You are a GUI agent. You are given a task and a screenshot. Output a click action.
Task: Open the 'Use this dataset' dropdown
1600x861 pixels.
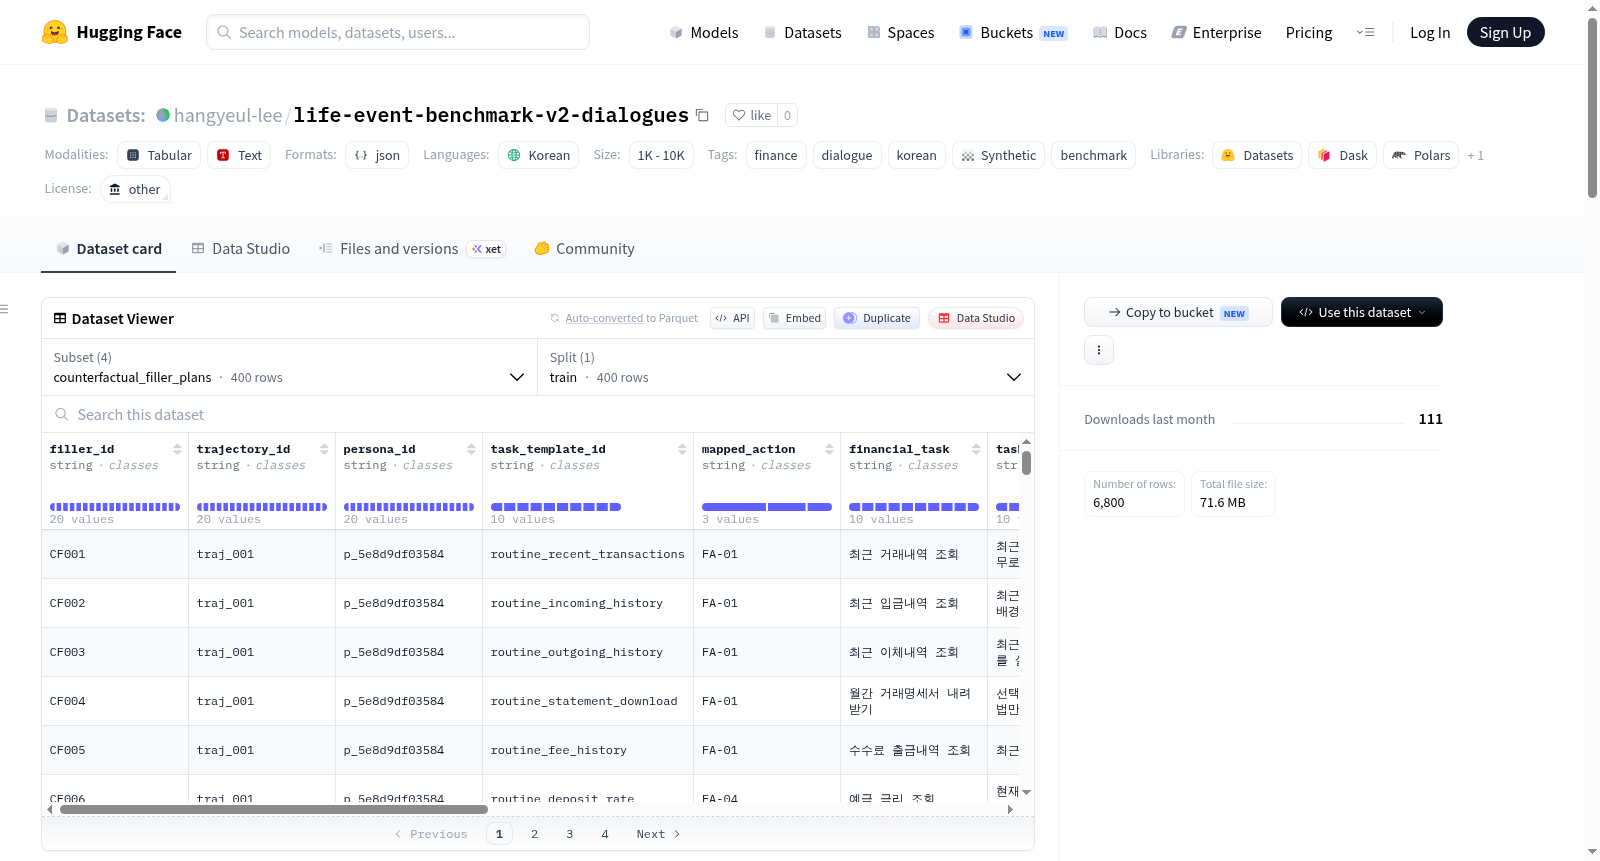1362,312
